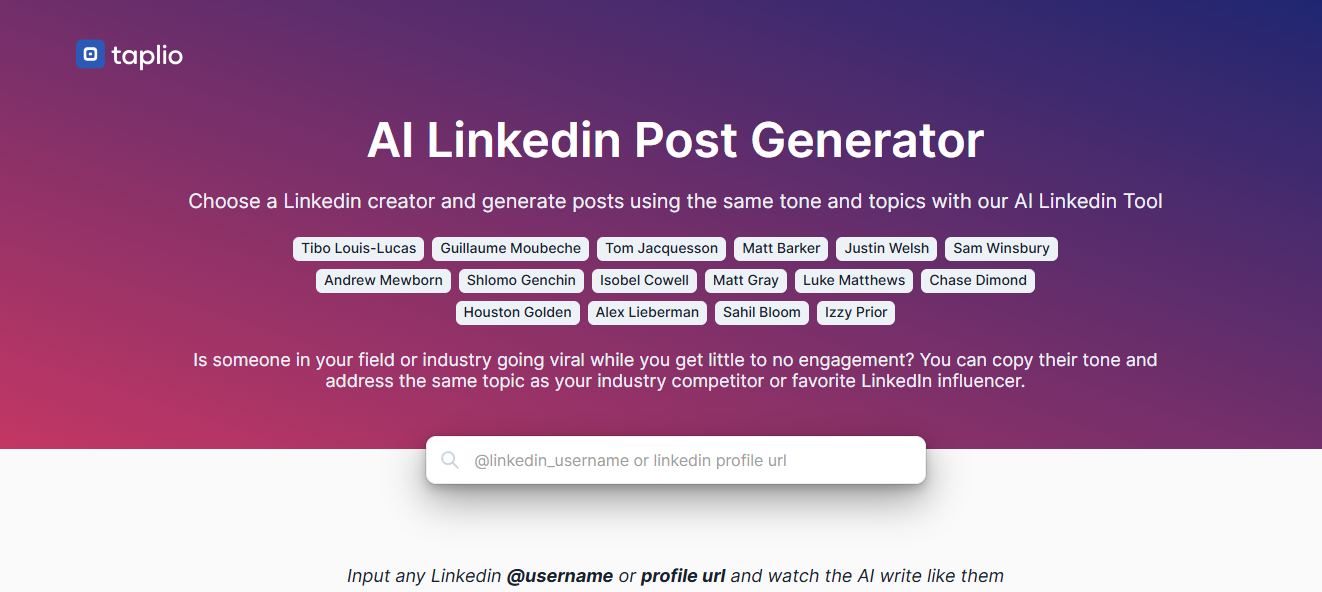Click the Taplio wordmark text
Viewport: 1322px width, 592px height.
click(x=145, y=55)
